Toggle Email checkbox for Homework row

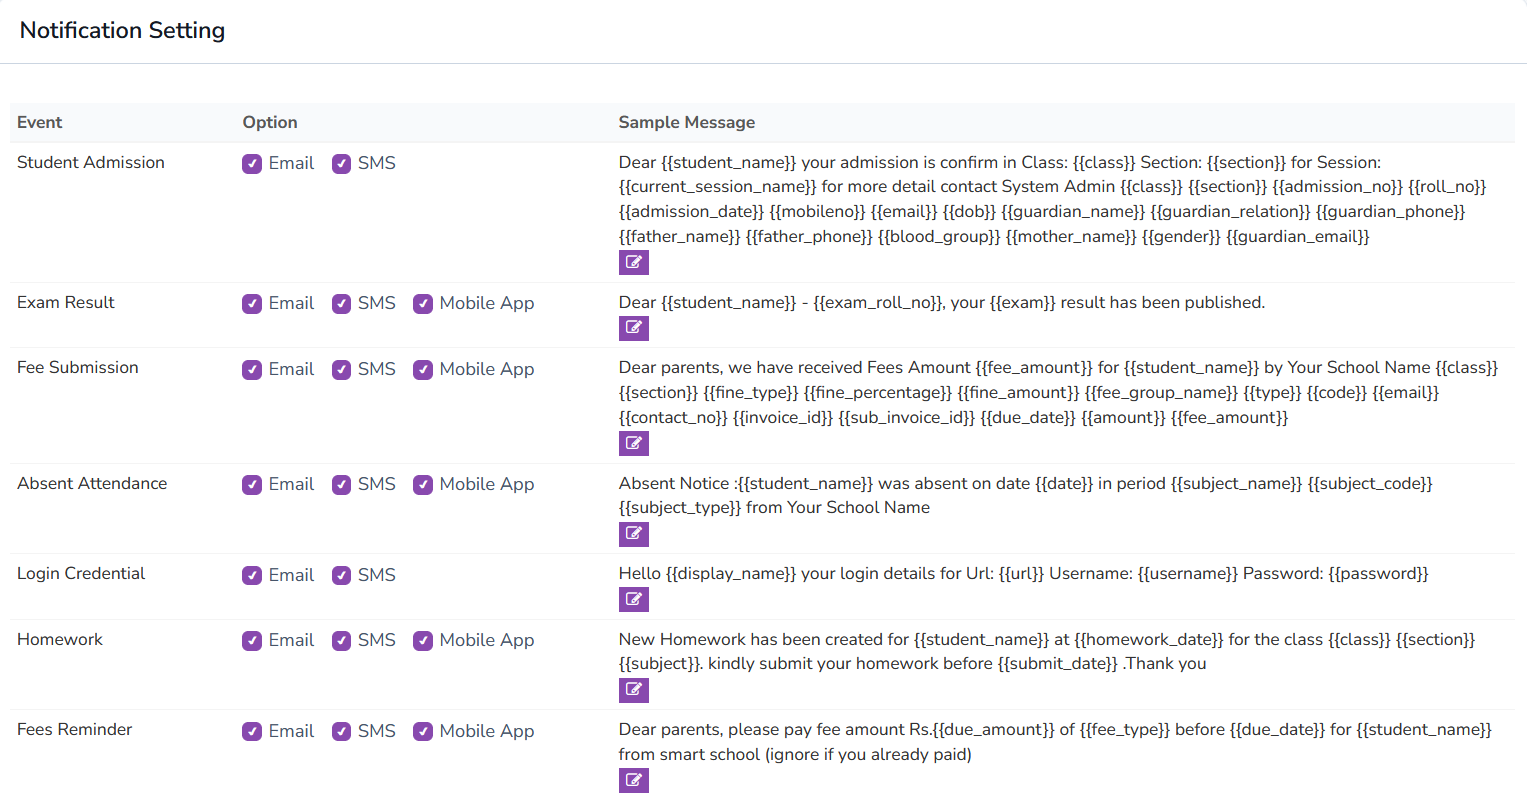pos(252,641)
